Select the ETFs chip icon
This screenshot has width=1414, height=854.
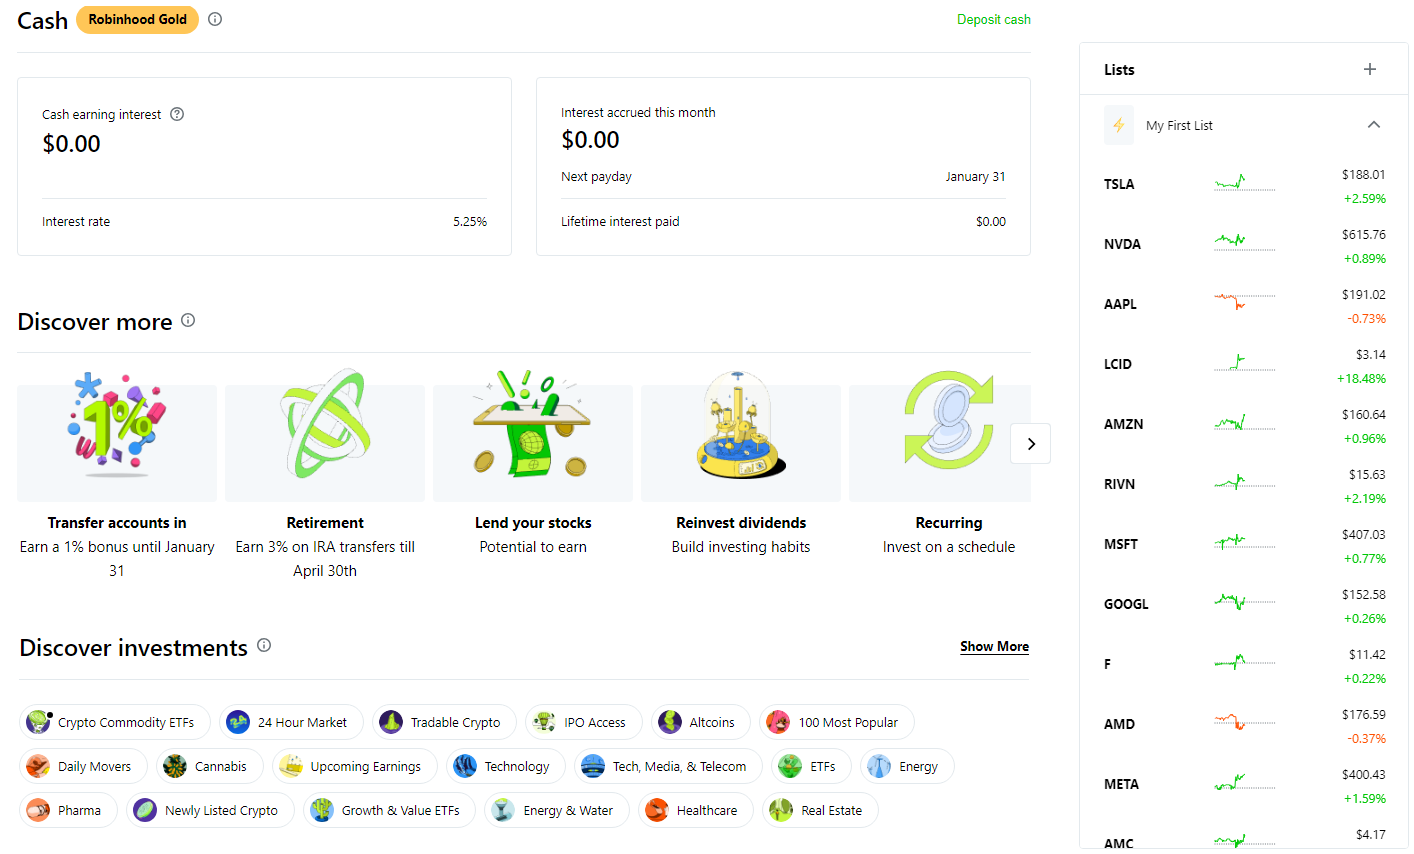pos(790,766)
